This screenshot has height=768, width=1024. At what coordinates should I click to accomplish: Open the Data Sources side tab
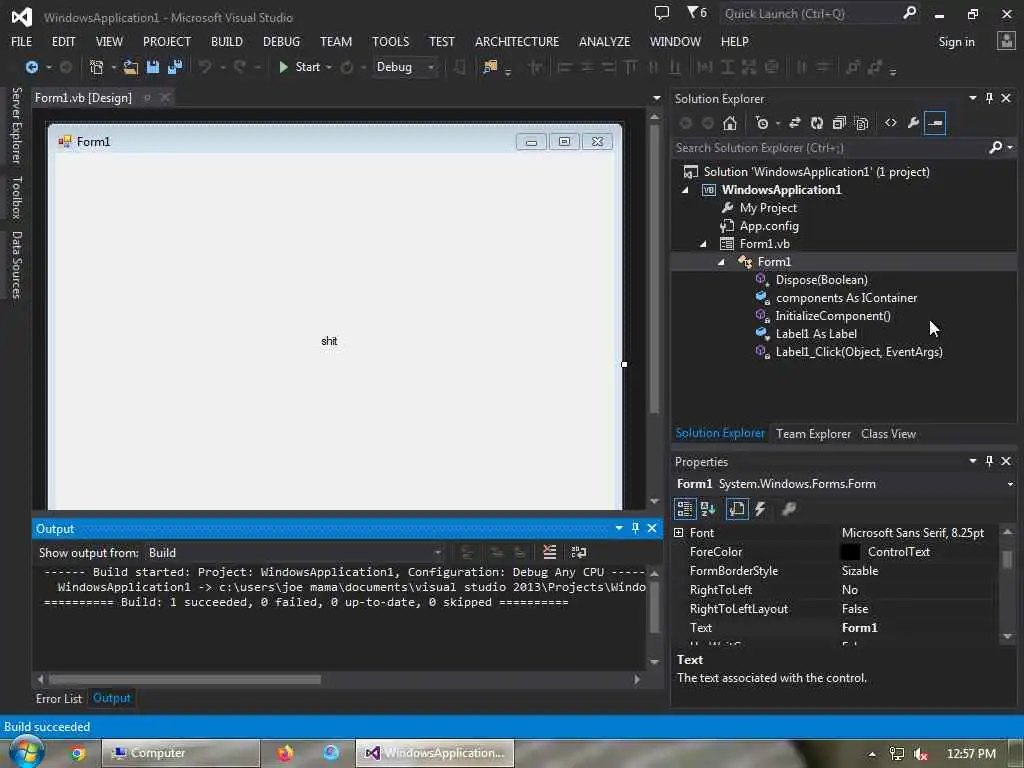pyautogui.click(x=16, y=264)
